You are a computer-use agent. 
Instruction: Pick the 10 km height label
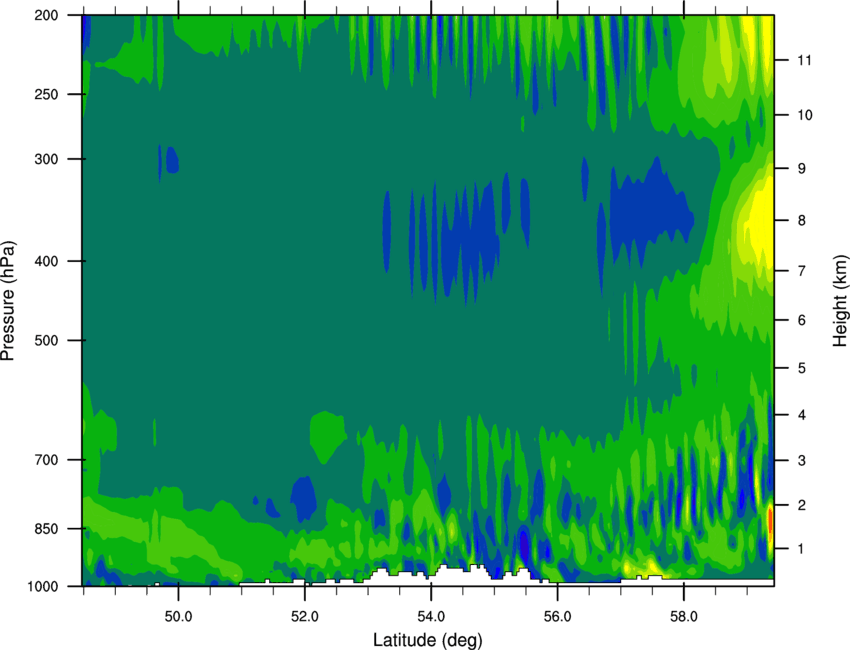(x=805, y=115)
